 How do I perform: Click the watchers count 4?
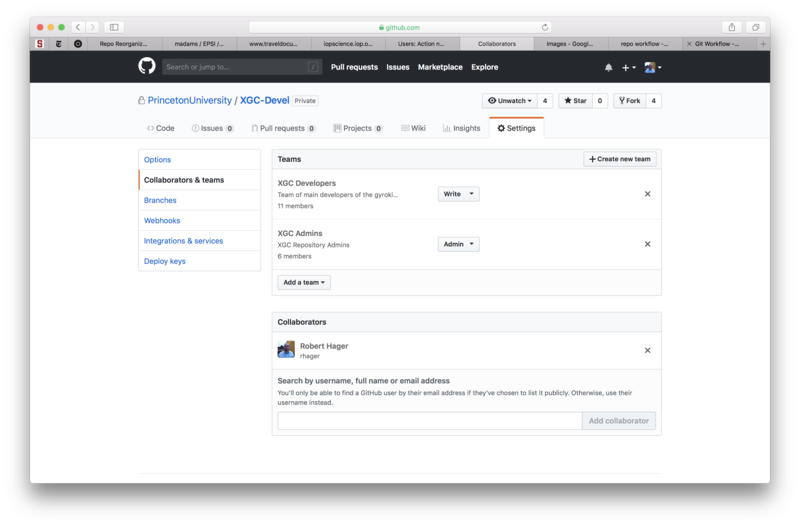545,101
